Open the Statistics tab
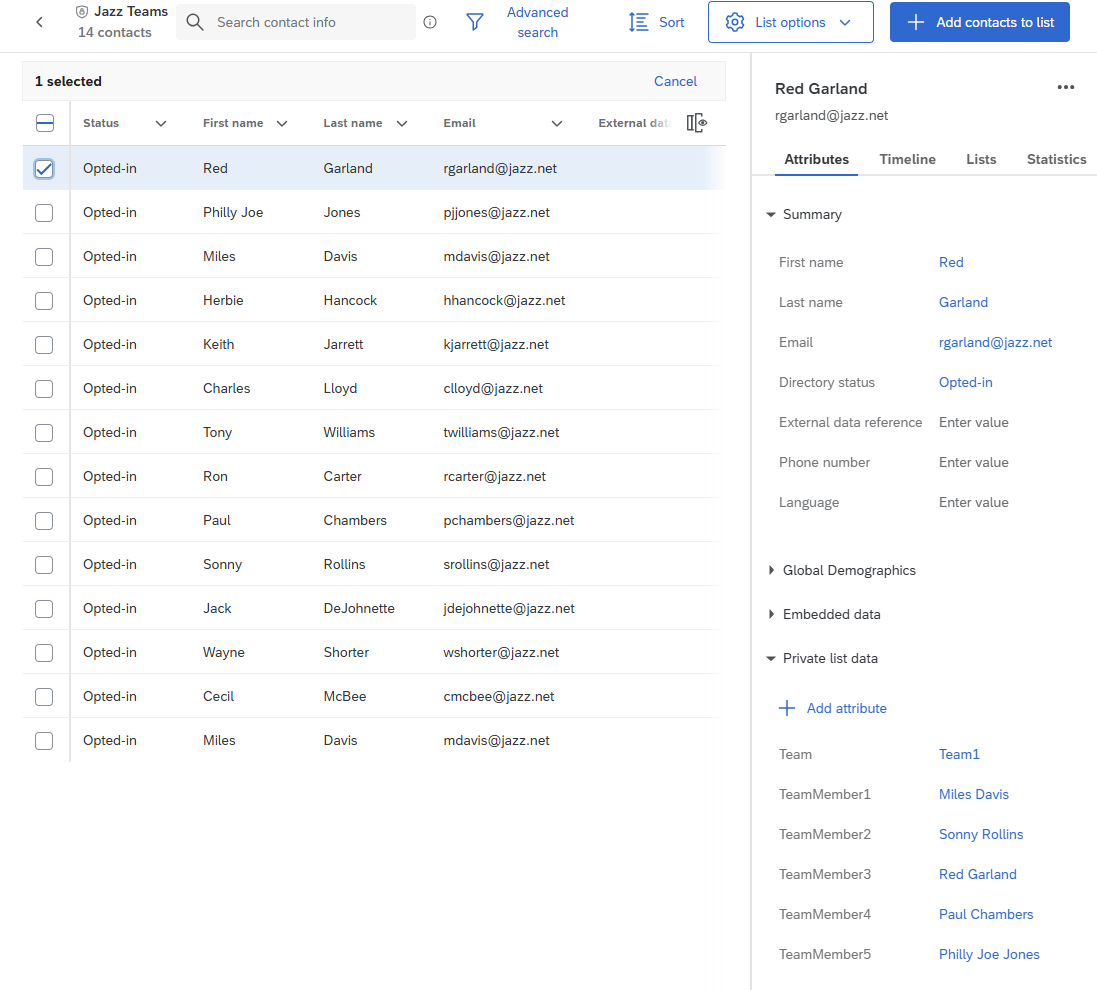Viewport: 1097px width, 990px height. 1056,160
